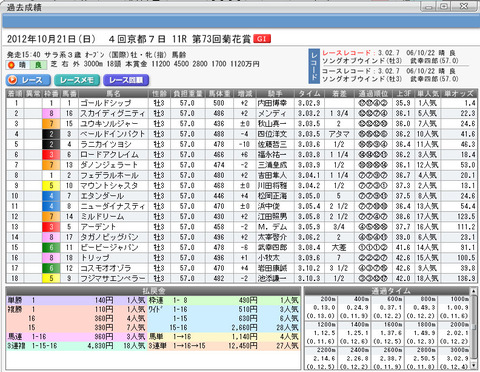
Task: Select horse name スカイディグニティ
Action: 113,114
